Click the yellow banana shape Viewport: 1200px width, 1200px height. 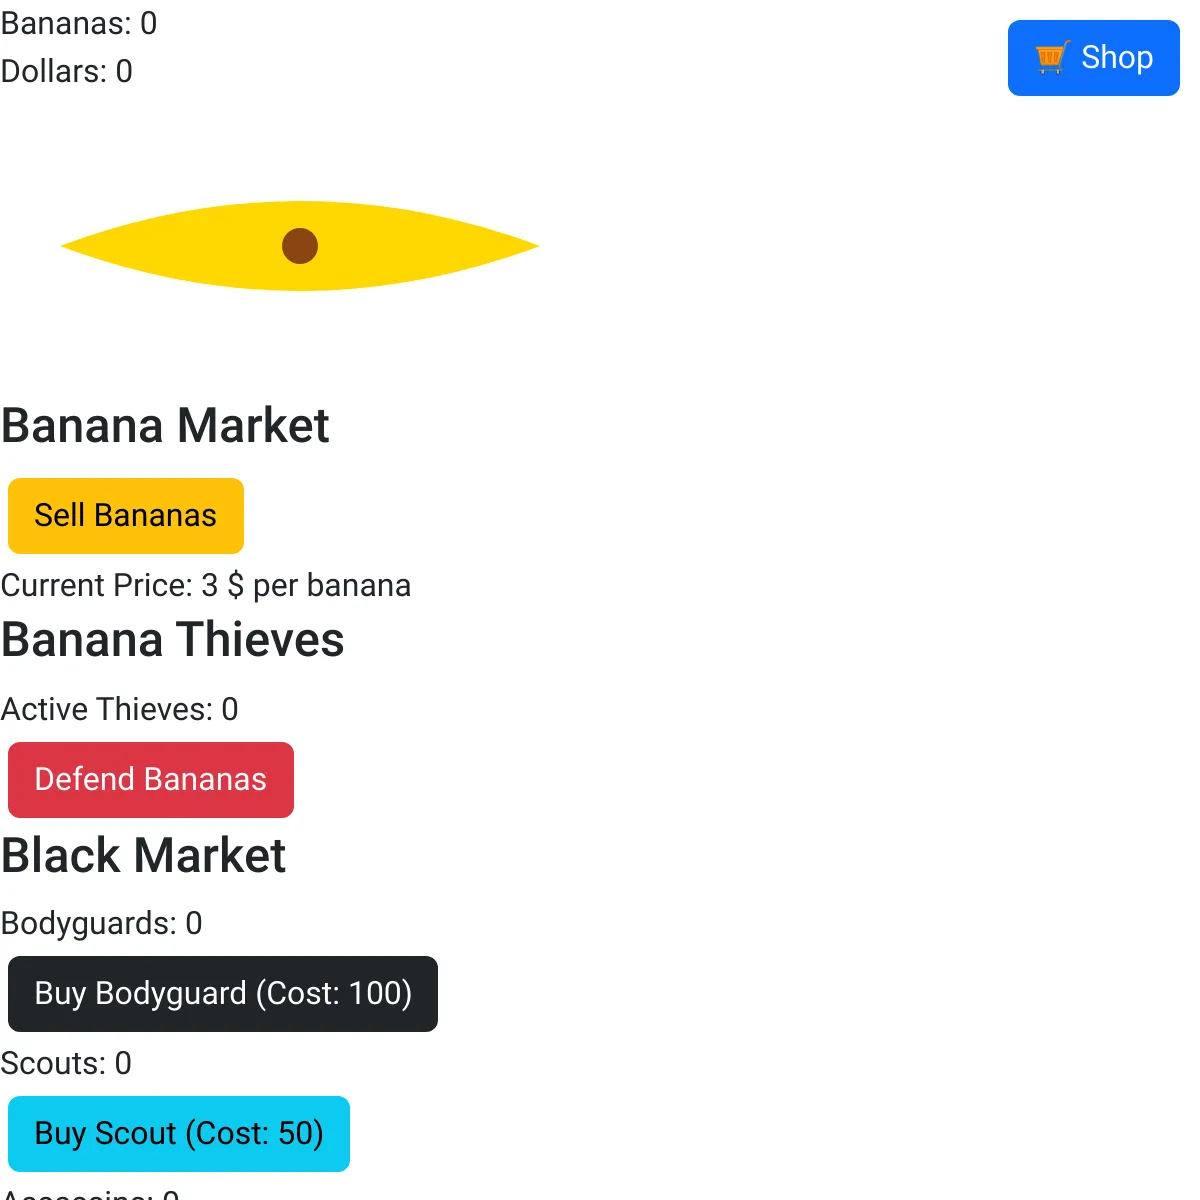click(300, 246)
